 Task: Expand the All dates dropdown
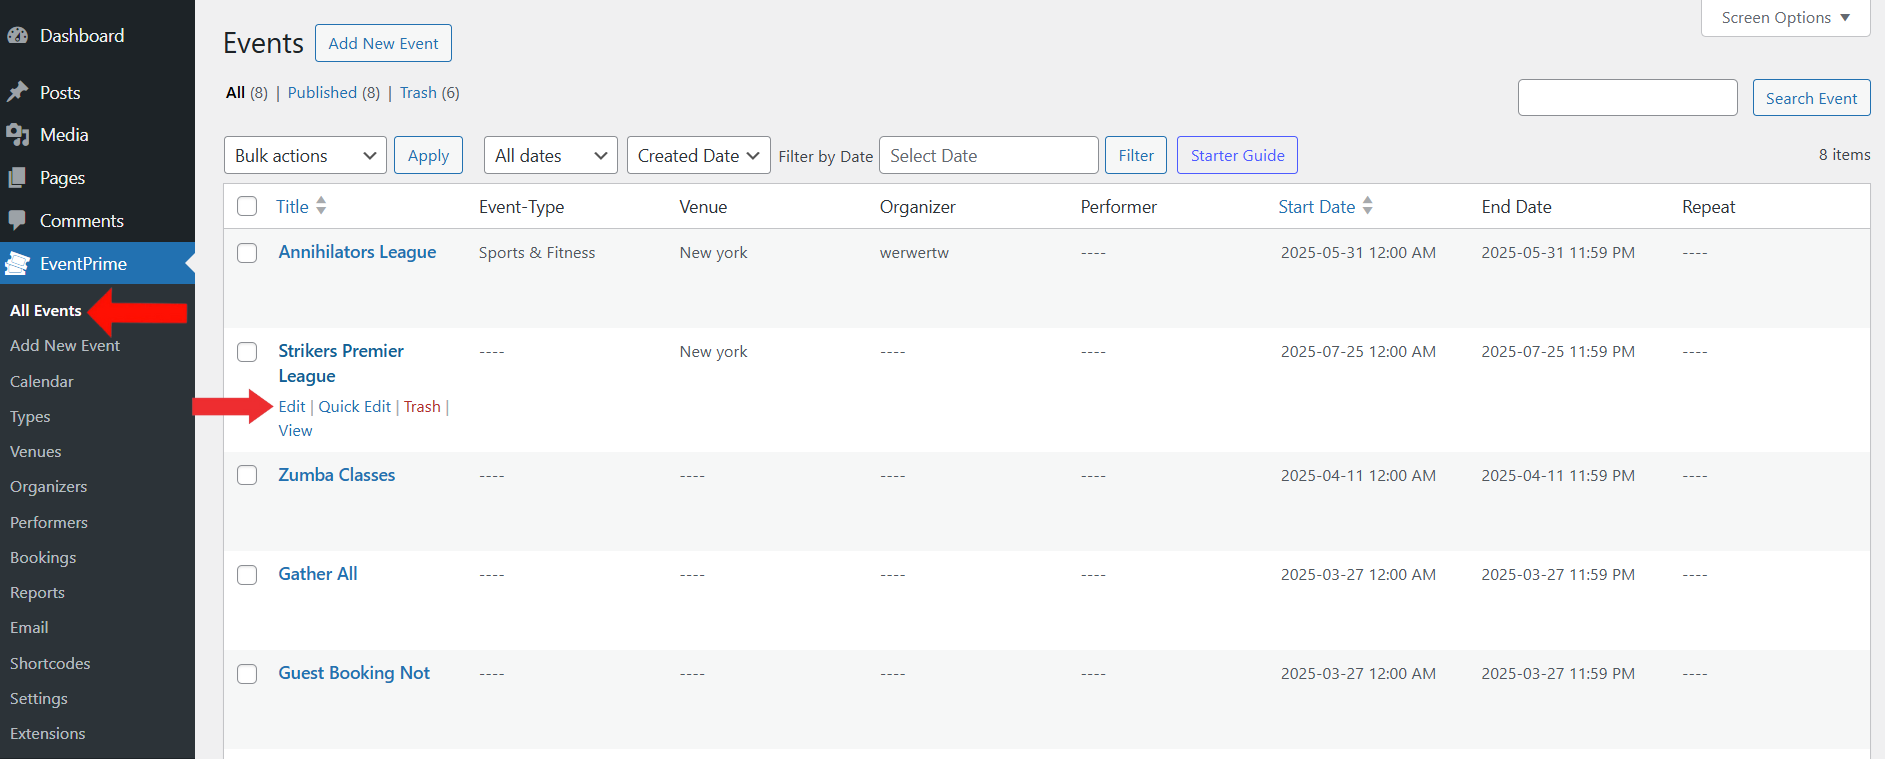coord(550,155)
